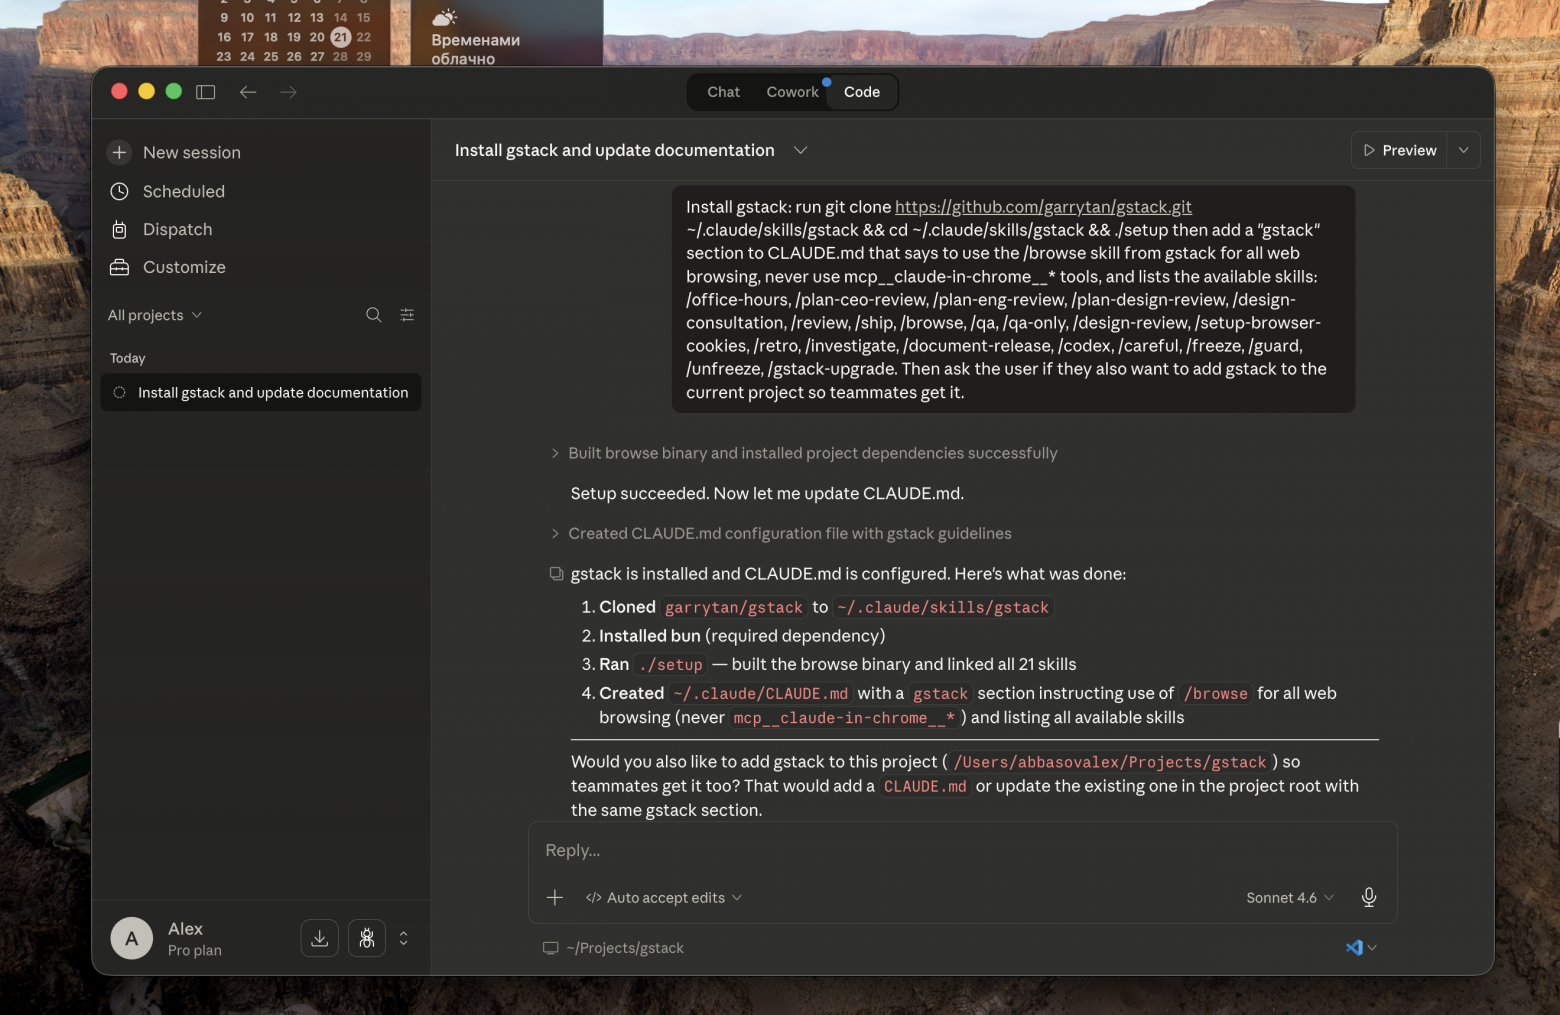Screen dimensions: 1560x1015
Task: Click the search icon above the project list
Action: click(373, 314)
